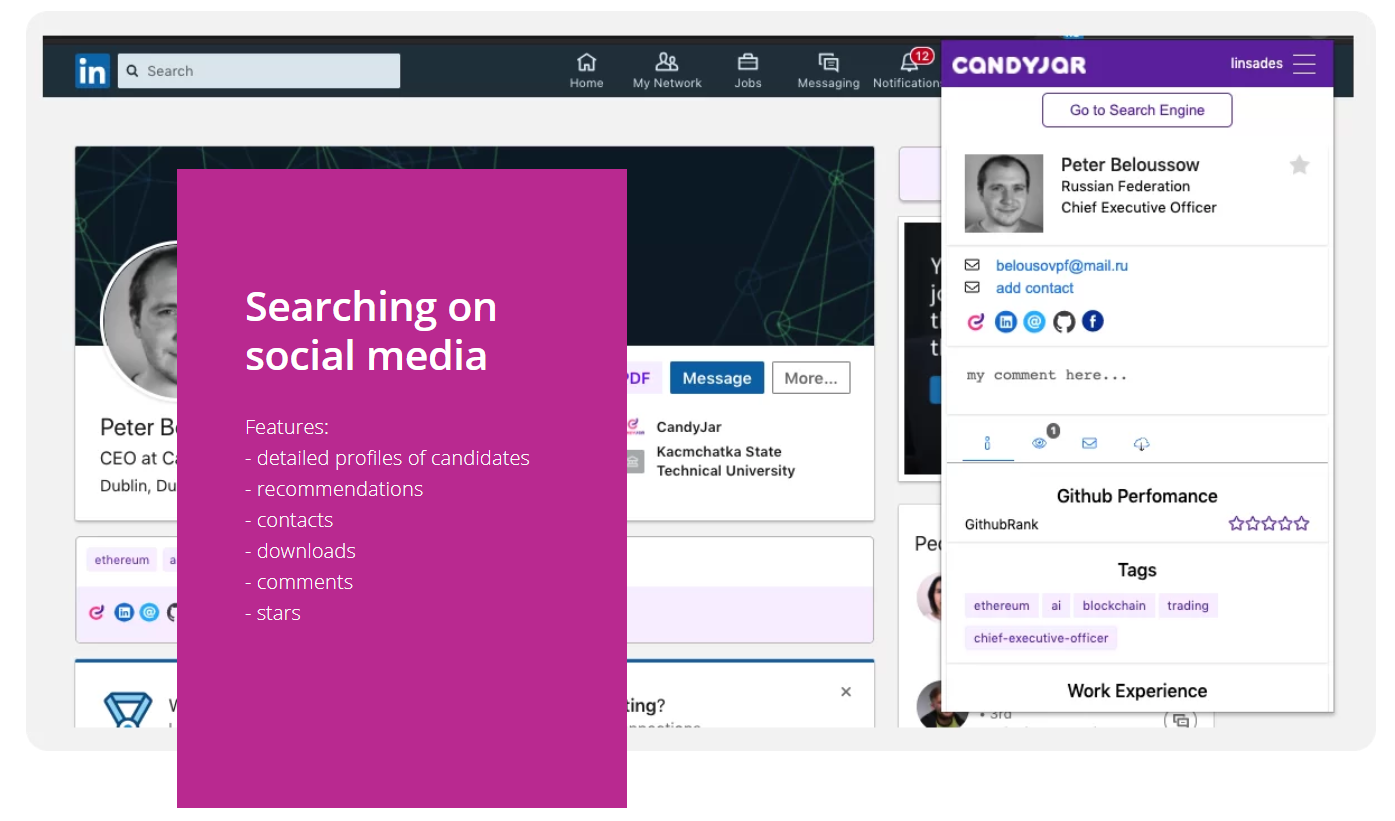
Task: Dismiss the LinkedIn prompt card with X
Action: [846, 692]
